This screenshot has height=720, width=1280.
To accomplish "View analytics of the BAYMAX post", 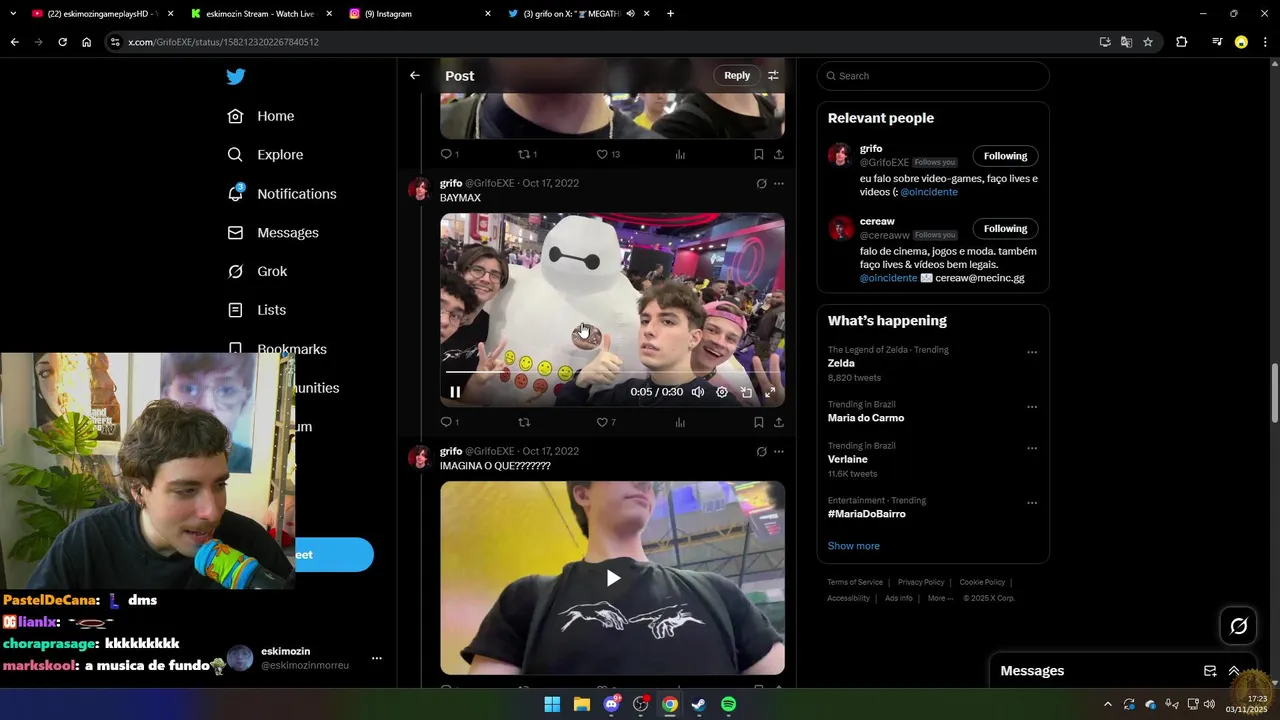I will (x=680, y=422).
